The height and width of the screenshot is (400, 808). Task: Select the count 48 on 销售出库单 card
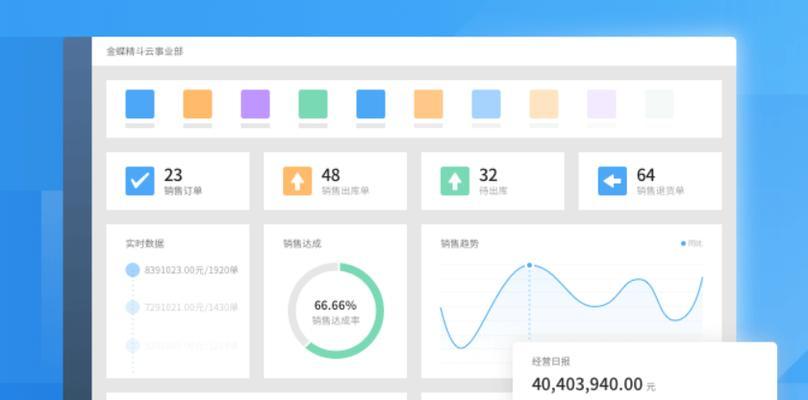point(331,175)
